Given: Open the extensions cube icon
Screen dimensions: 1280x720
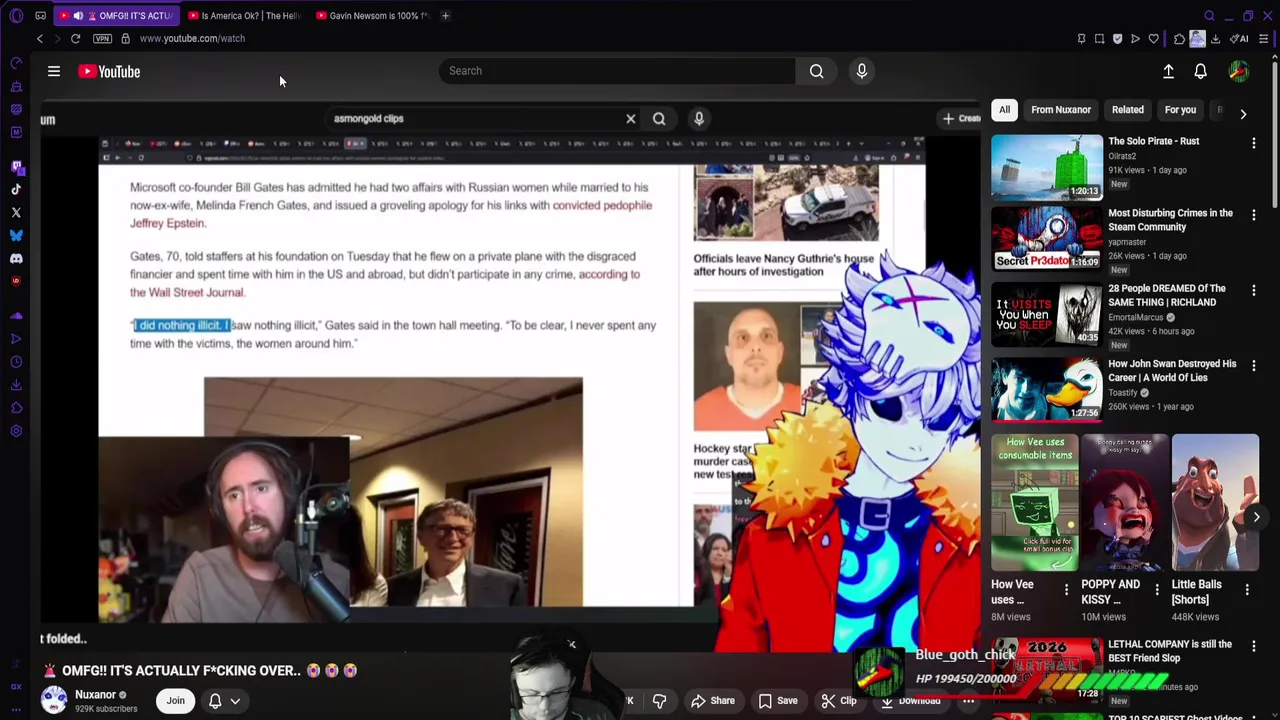Looking at the screenshot, I should [x=1179, y=38].
